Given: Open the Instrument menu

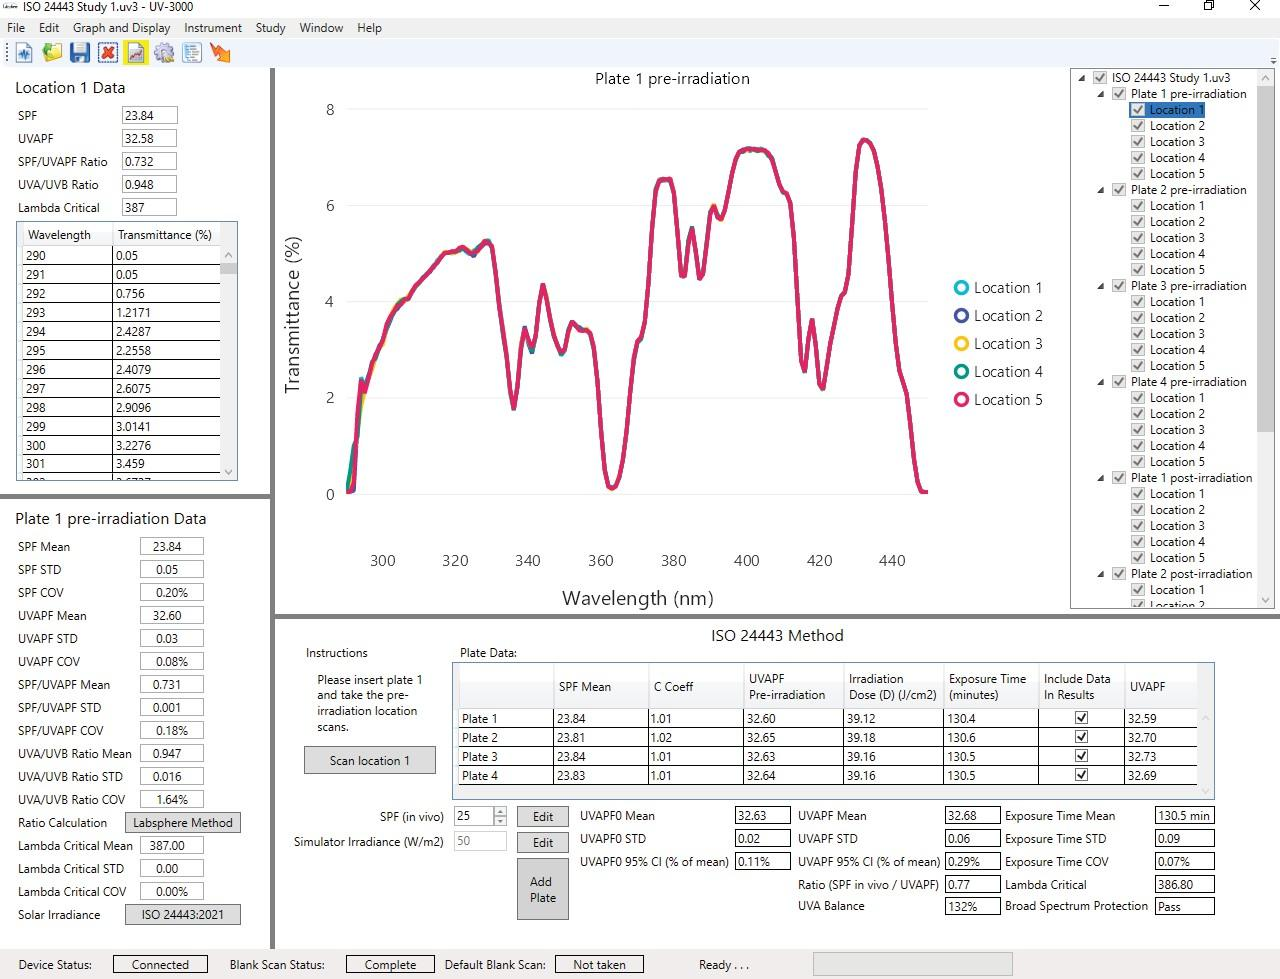Looking at the screenshot, I should click(x=212, y=28).
